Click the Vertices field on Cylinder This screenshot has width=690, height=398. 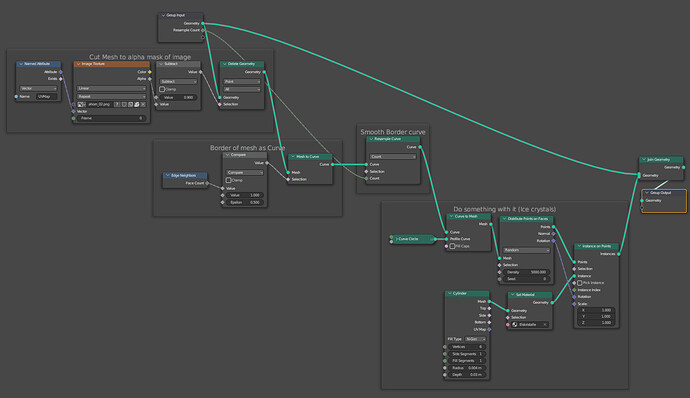[466, 346]
